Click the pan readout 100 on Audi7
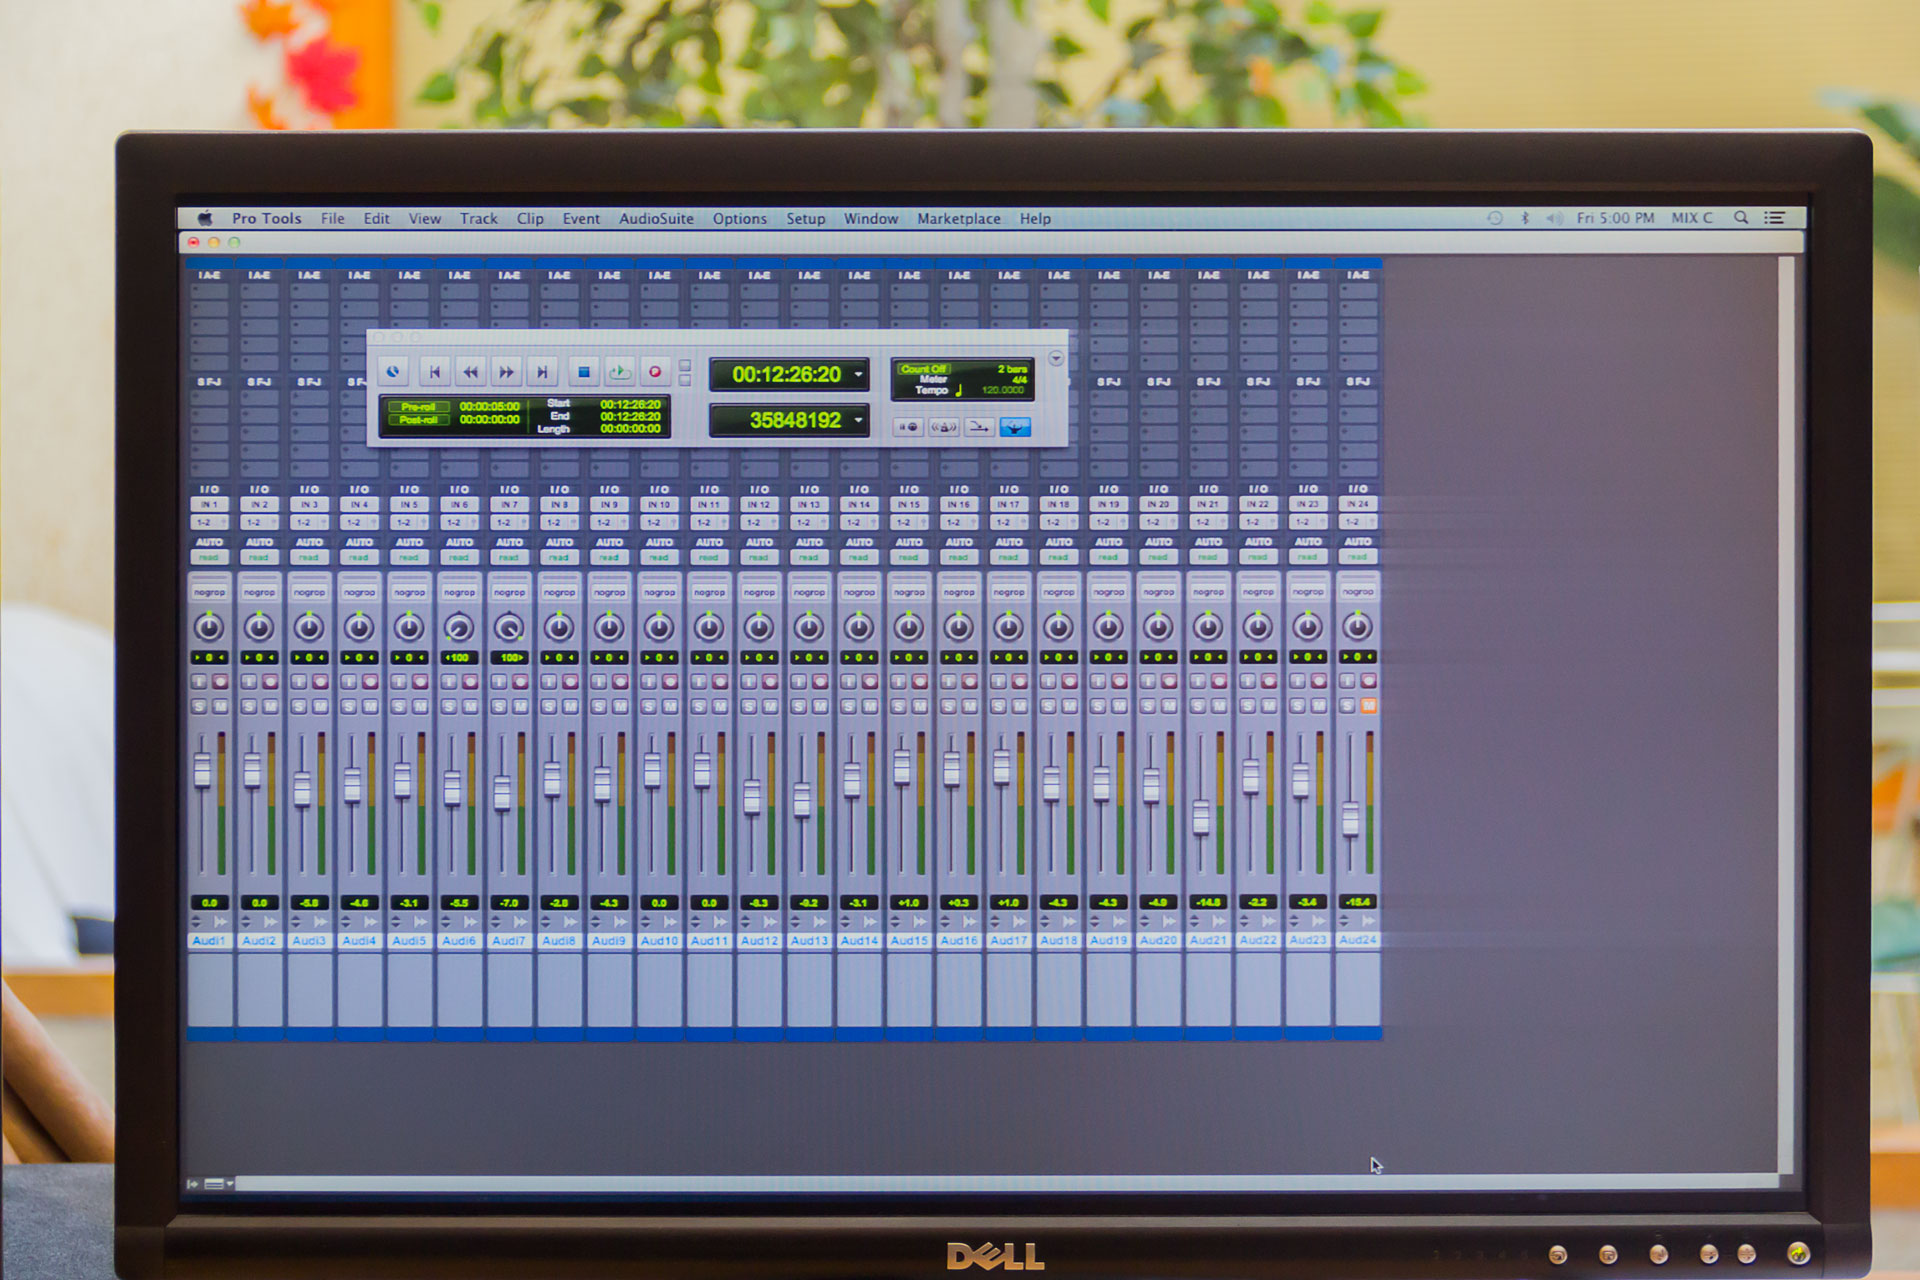 pyautogui.click(x=509, y=658)
